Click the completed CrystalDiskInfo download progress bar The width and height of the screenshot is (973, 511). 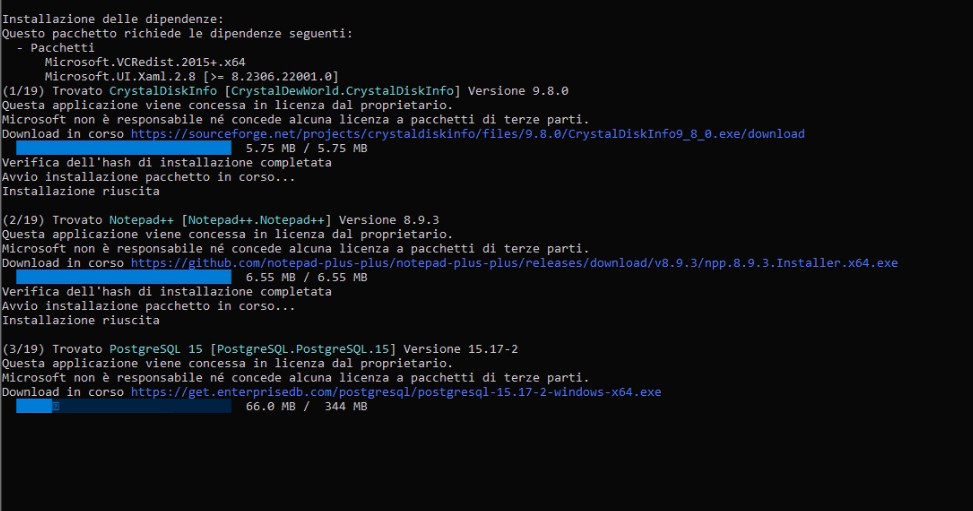(x=123, y=148)
